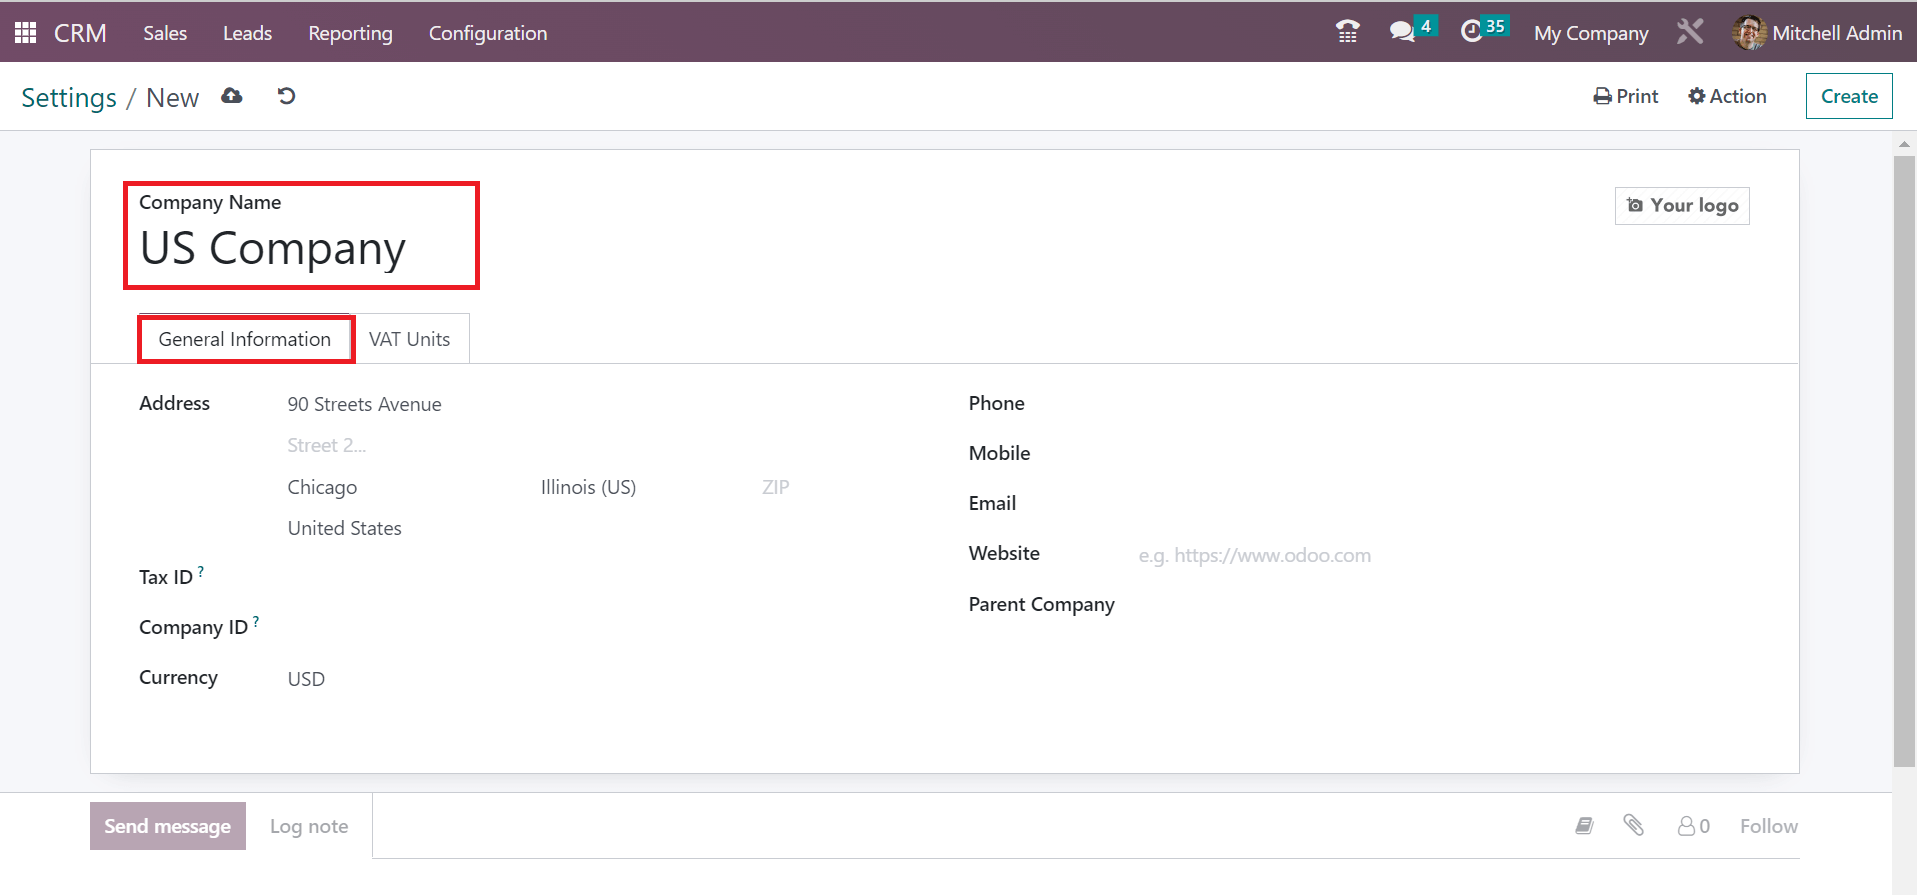Click the Follow button
This screenshot has height=895, width=1917.
1768,826
